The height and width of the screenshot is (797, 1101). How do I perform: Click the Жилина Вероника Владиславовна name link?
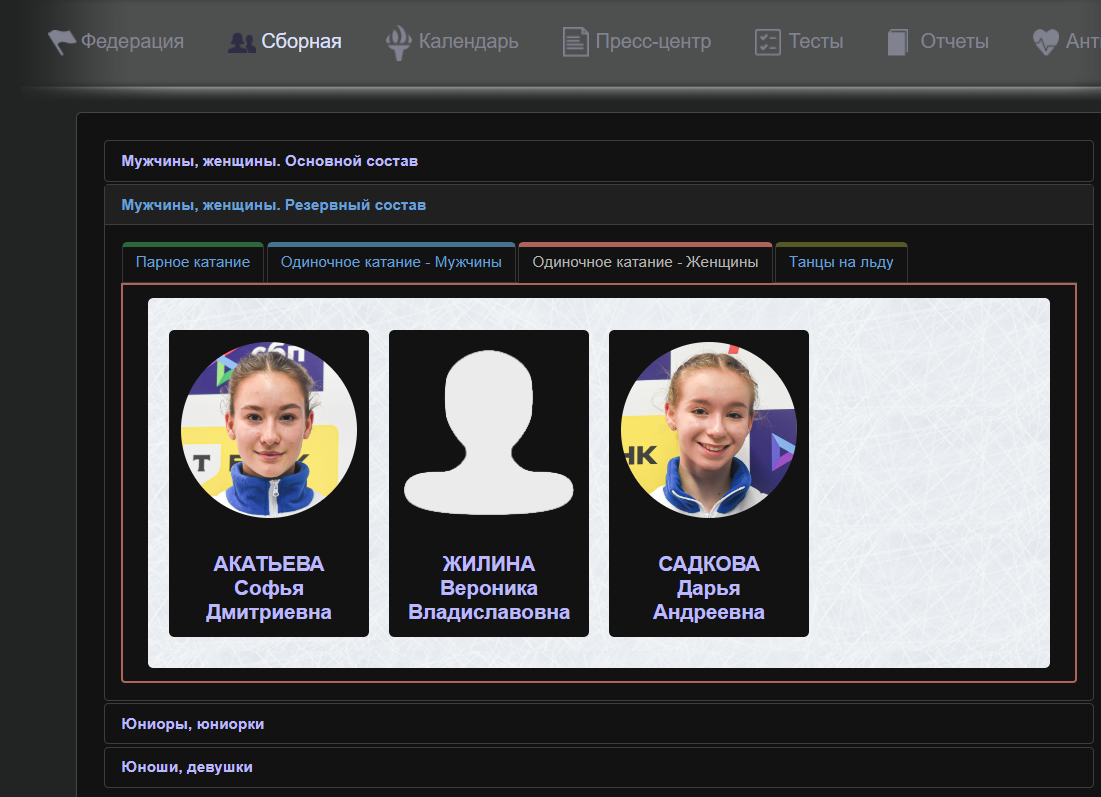[489, 588]
